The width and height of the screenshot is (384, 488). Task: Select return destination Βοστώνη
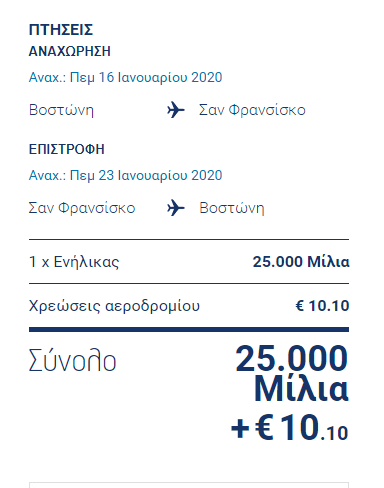point(232,208)
